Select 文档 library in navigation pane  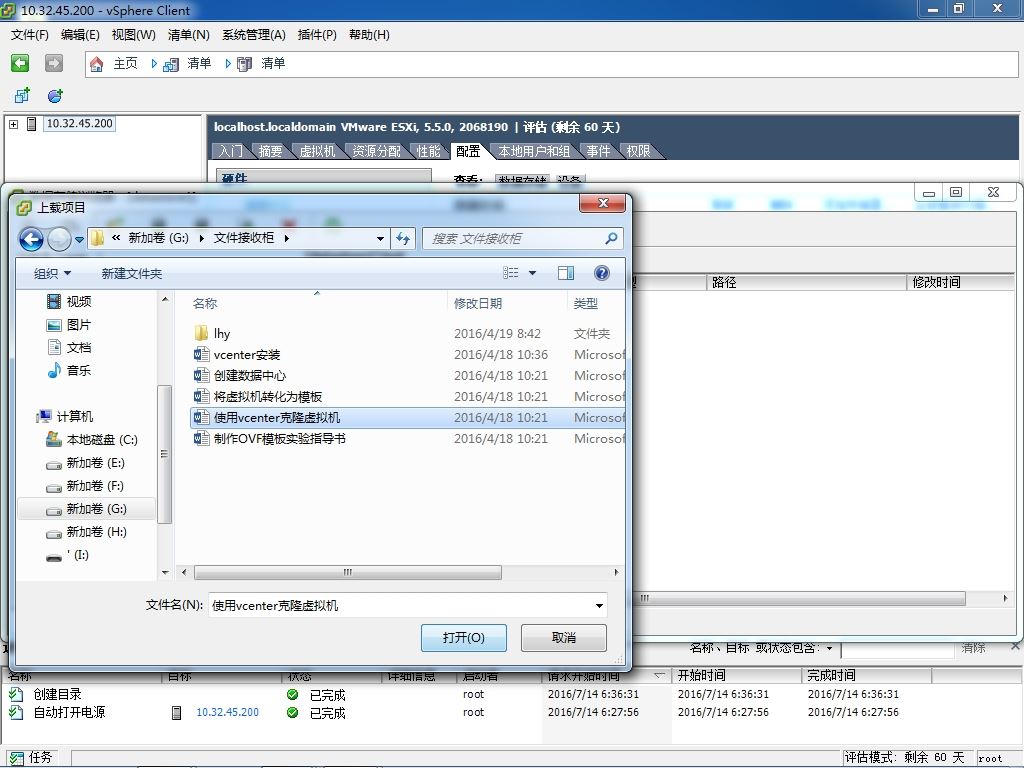pyautogui.click(x=69, y=347)
